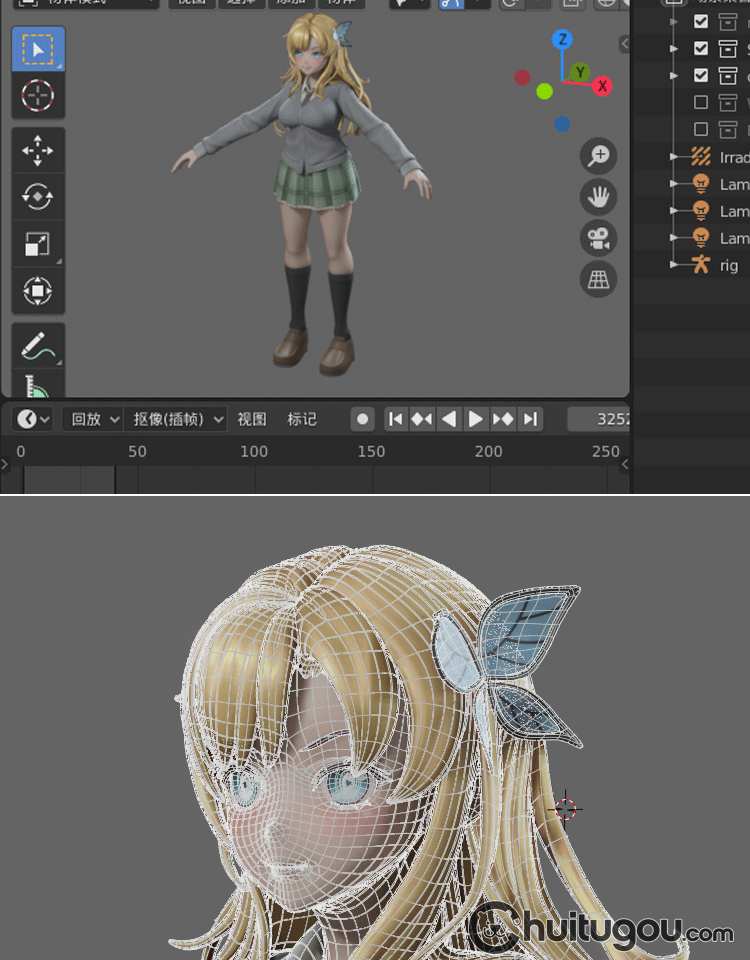Activate the Transform tool

point(38,291)
